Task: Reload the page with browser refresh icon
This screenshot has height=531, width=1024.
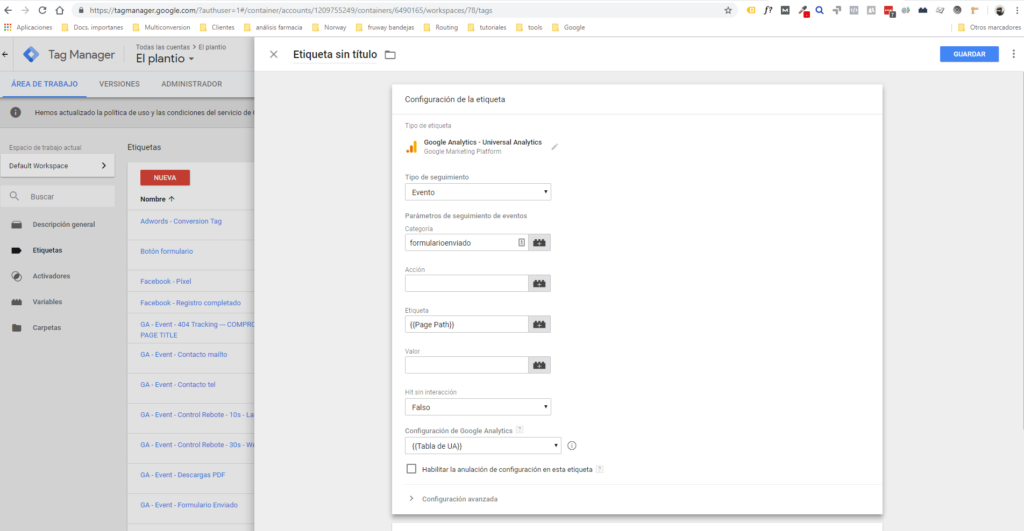Action: tap(42, 10)
